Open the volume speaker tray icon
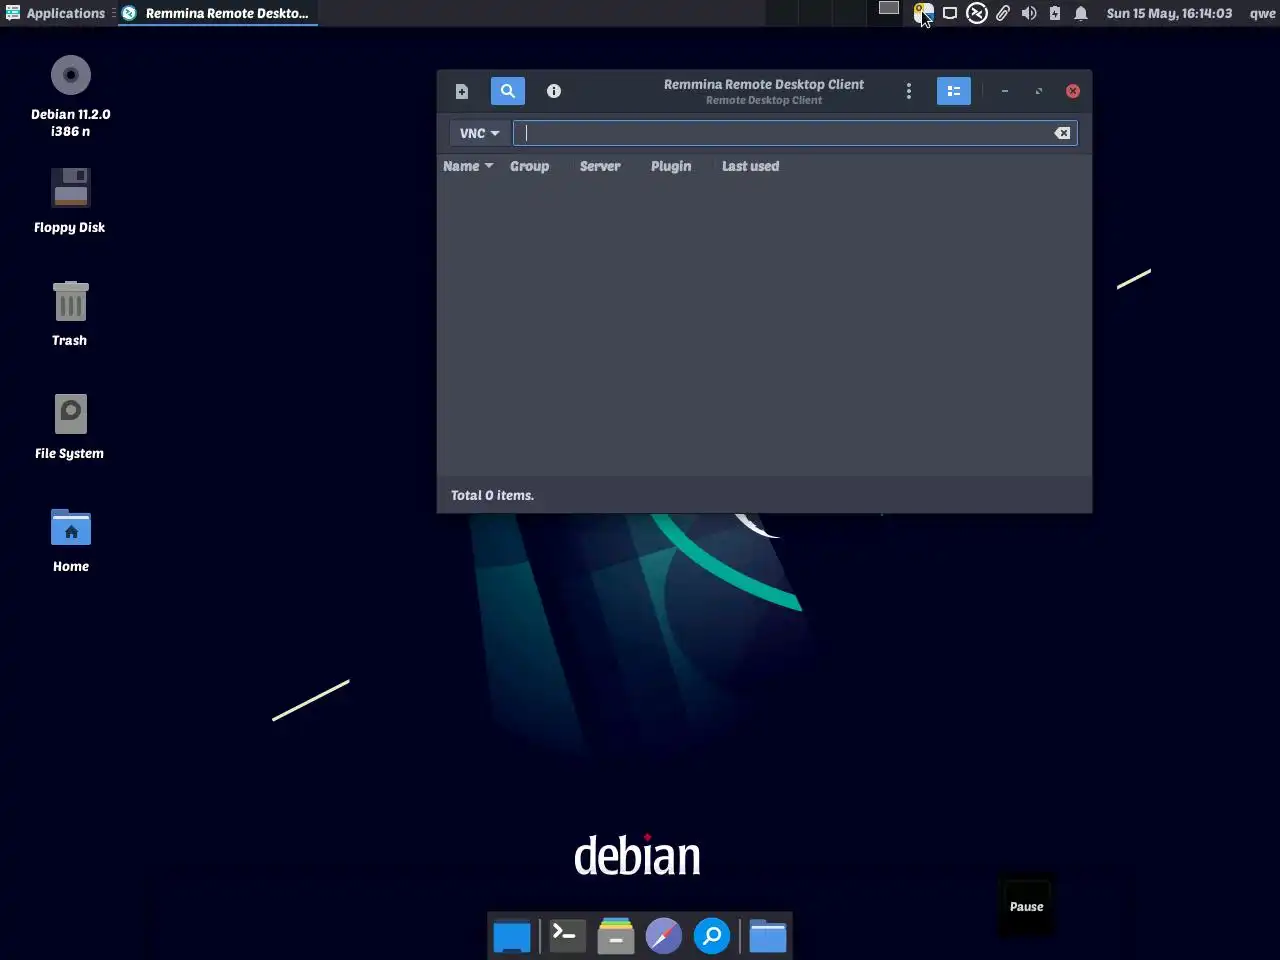 [x=1029, y=13]
